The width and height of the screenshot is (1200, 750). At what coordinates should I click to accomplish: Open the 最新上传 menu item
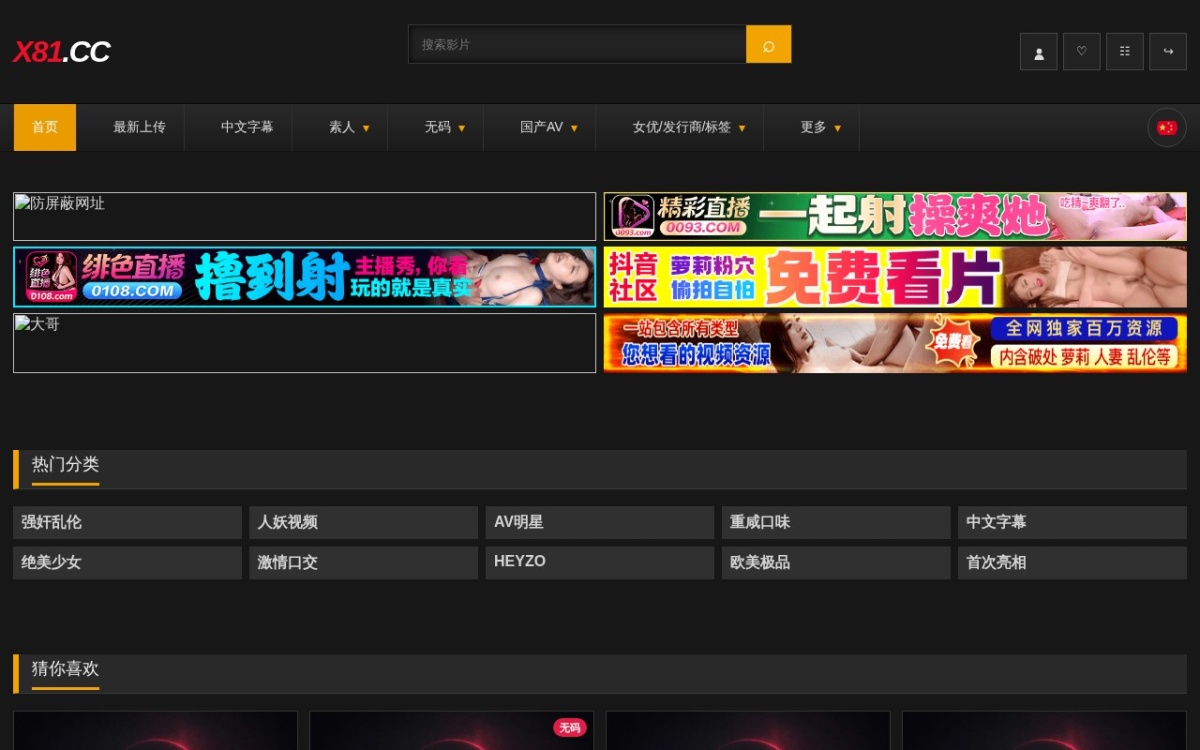(139, 128)
